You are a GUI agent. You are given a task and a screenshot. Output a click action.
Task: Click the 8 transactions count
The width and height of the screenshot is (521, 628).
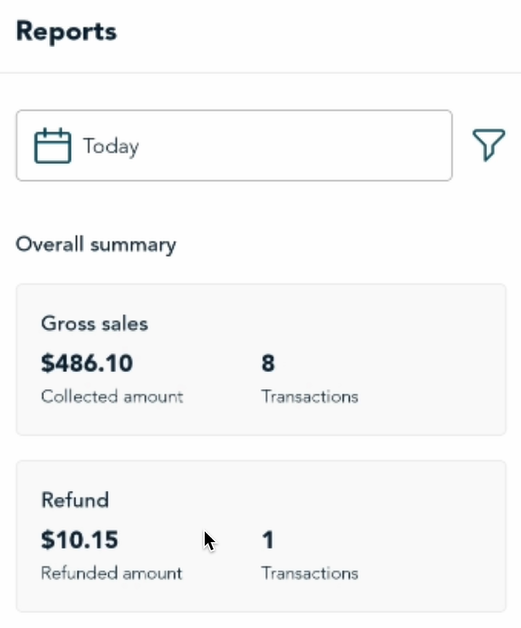point(268,363)
